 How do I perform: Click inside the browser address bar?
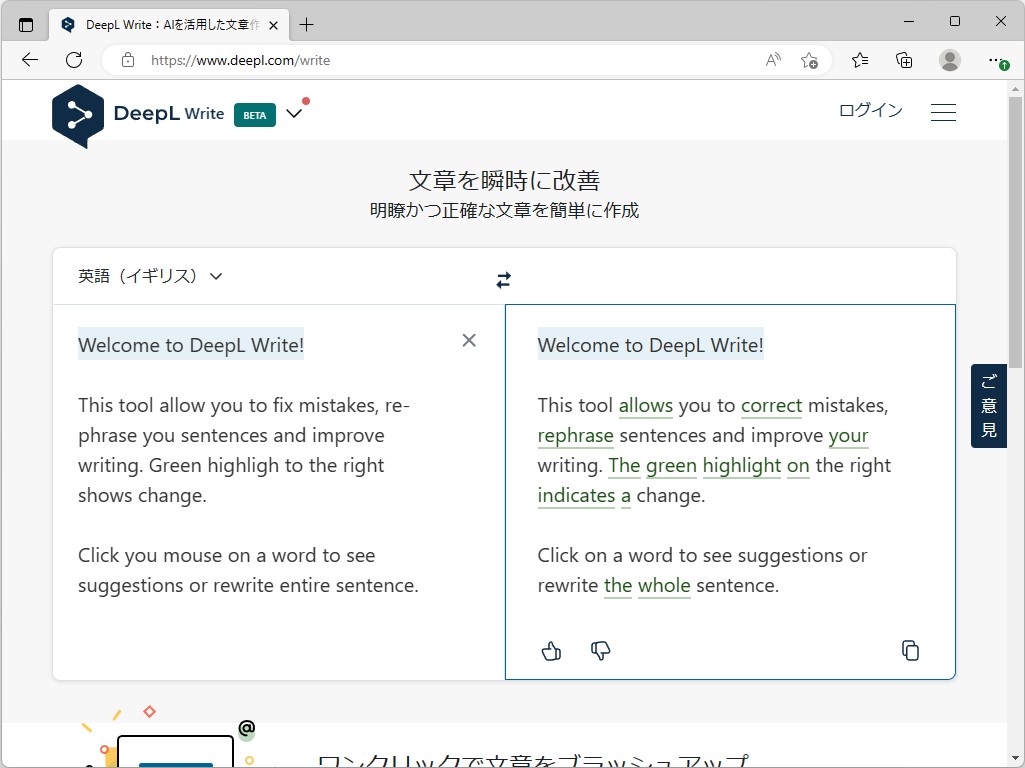point(400,60)
